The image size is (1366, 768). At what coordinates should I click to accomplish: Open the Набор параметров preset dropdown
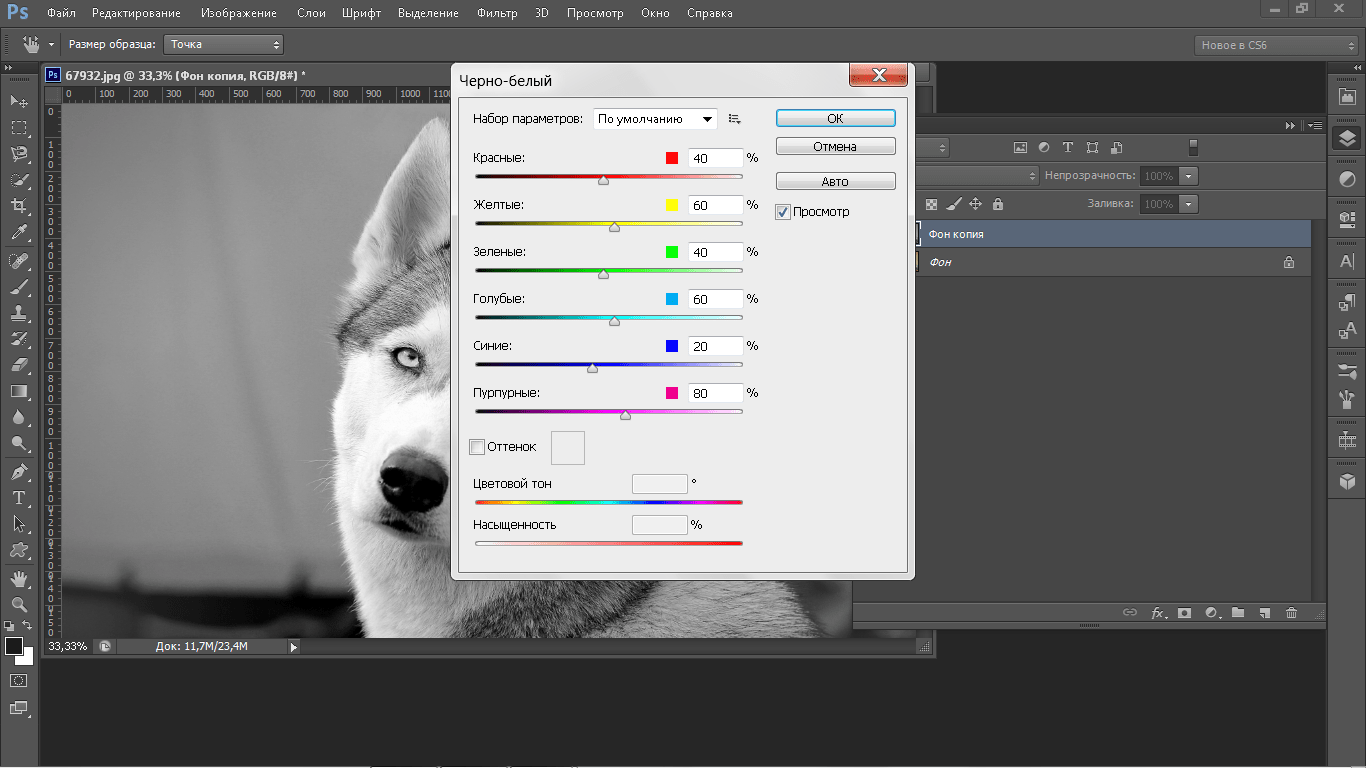coord(655,119)
